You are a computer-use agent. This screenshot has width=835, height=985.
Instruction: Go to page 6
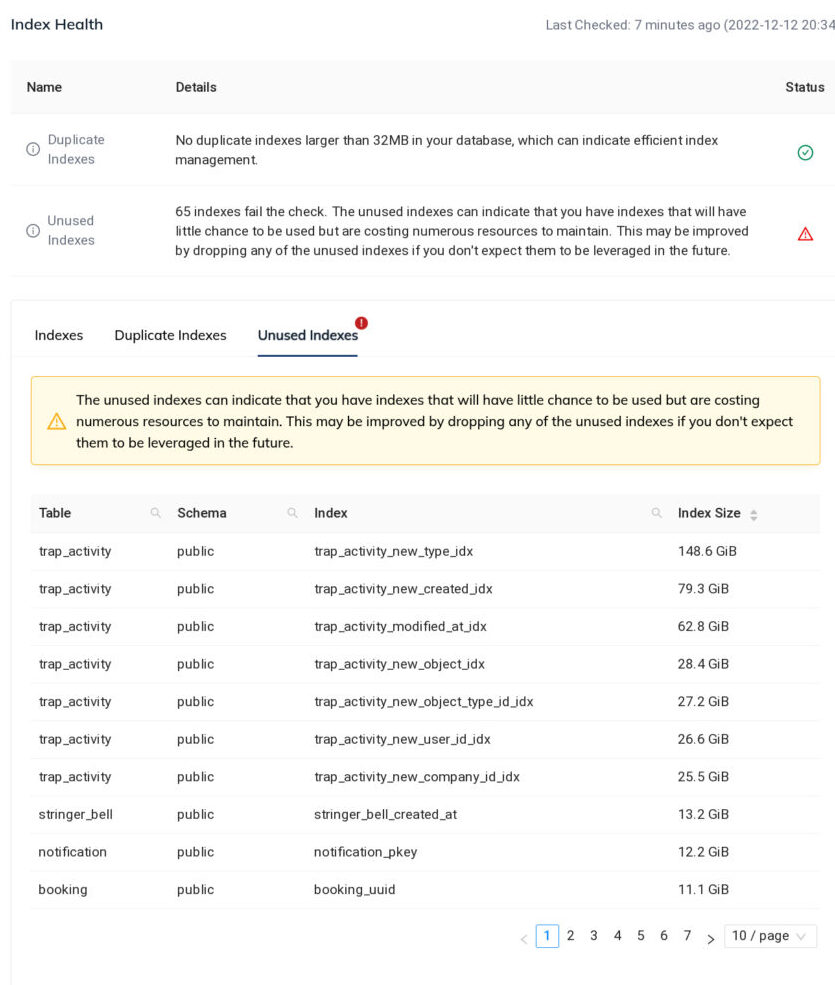coord(663,935)
